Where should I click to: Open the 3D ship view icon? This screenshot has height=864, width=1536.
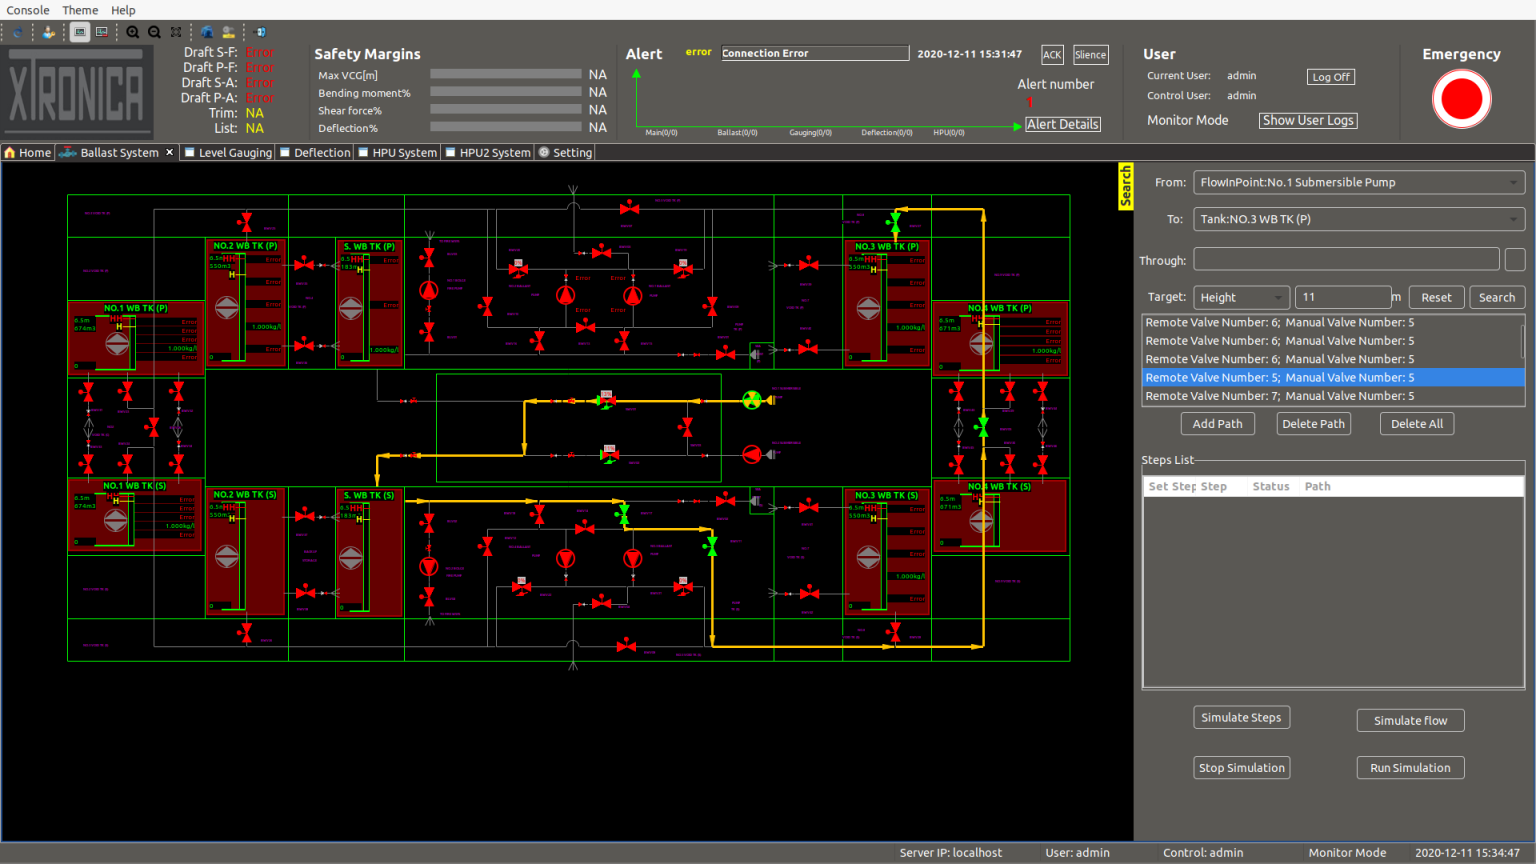point(206,32)
